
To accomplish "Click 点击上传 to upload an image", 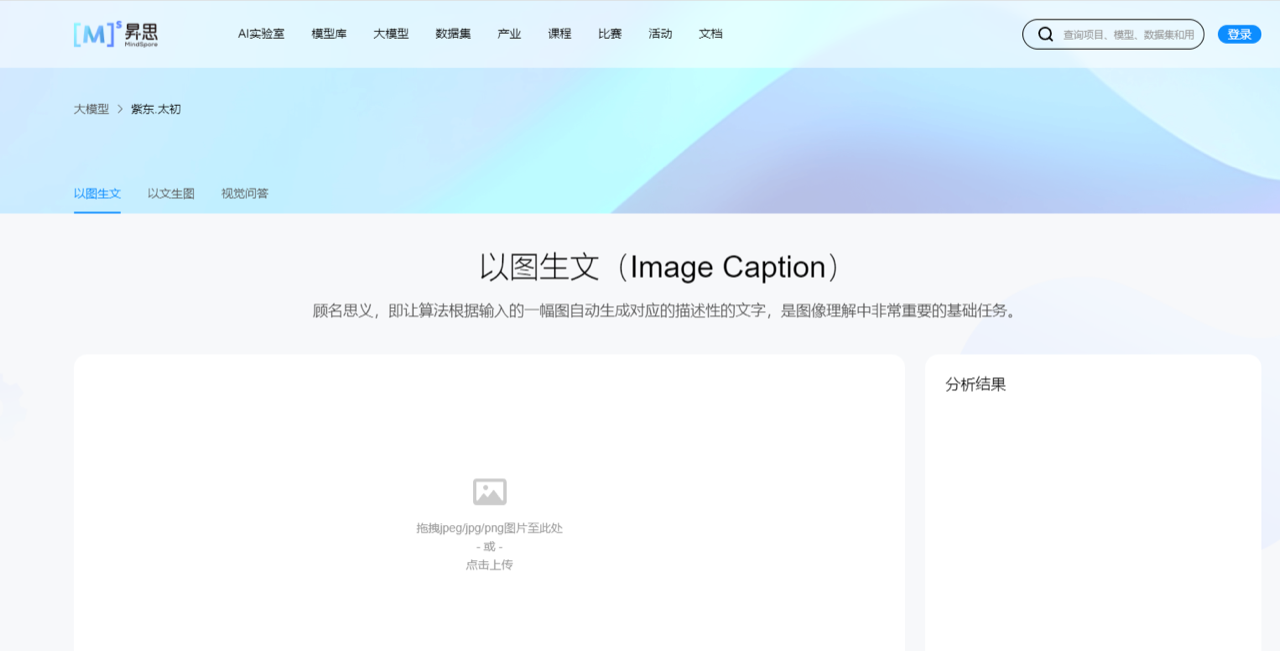I will pyautogui.click(x=489, y=565).
